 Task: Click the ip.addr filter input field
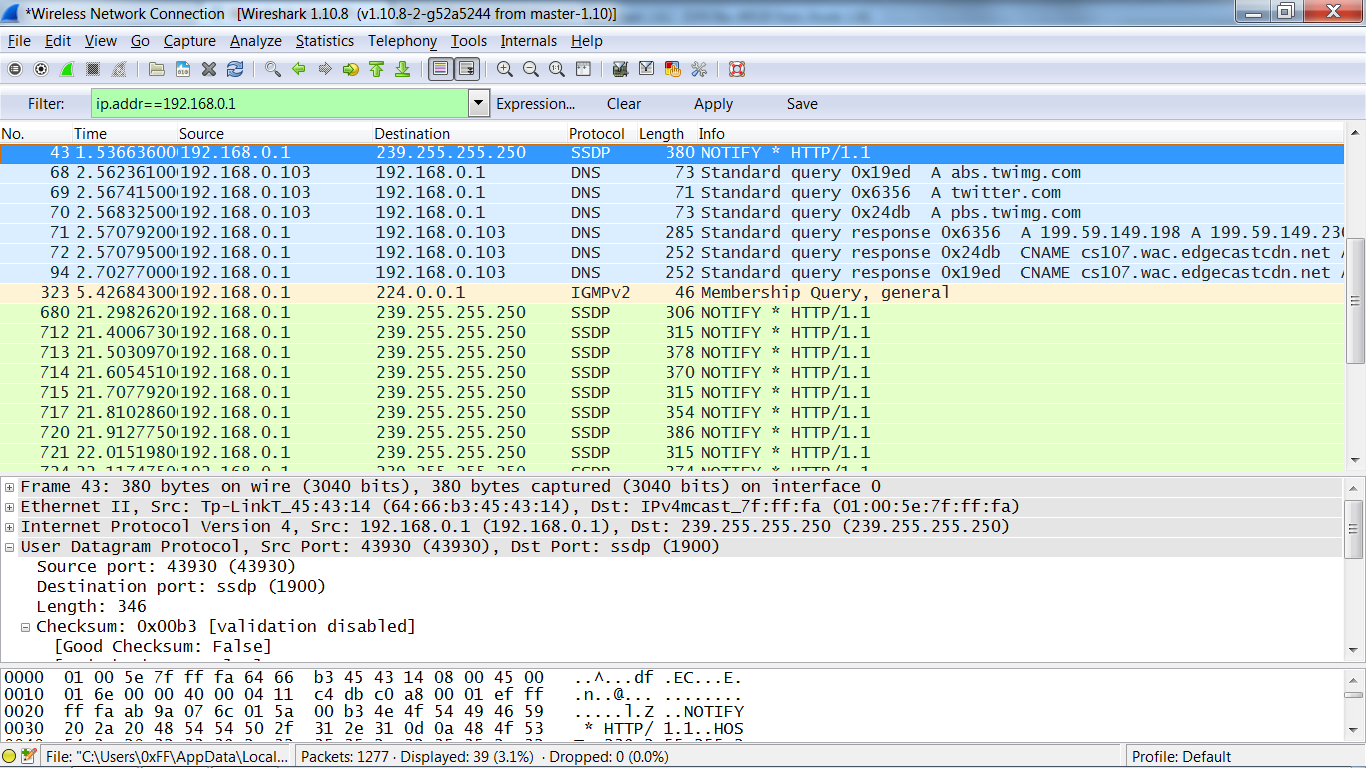[280, 103]
